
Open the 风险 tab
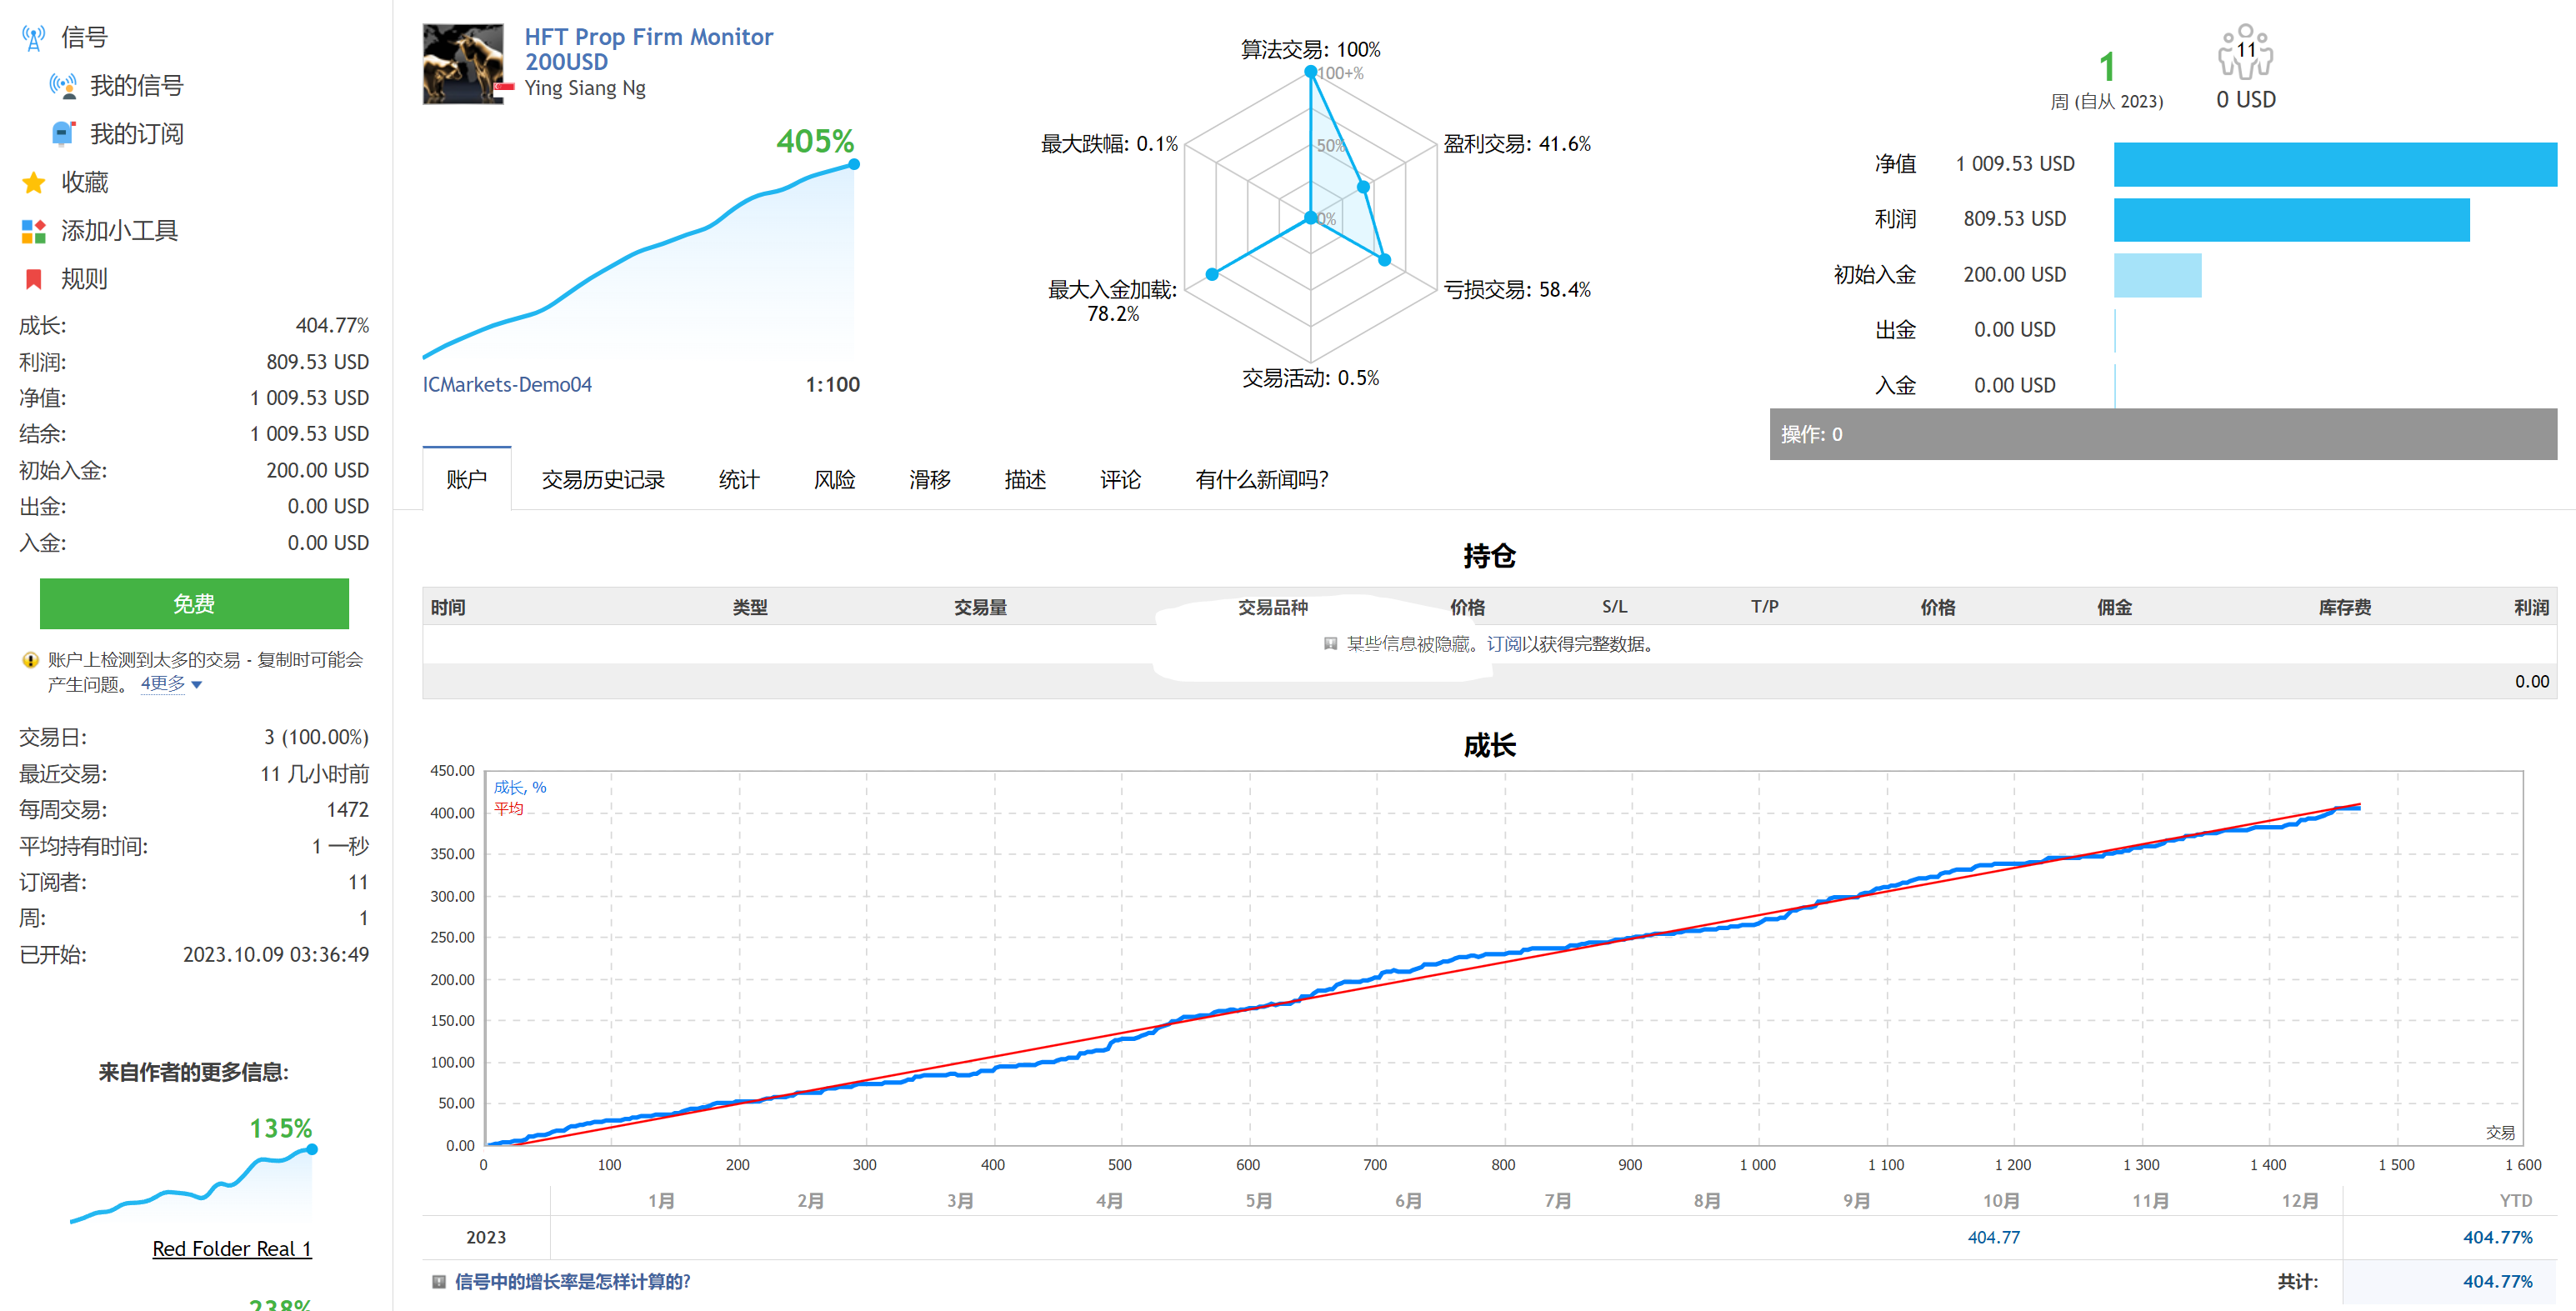point(834,480)
